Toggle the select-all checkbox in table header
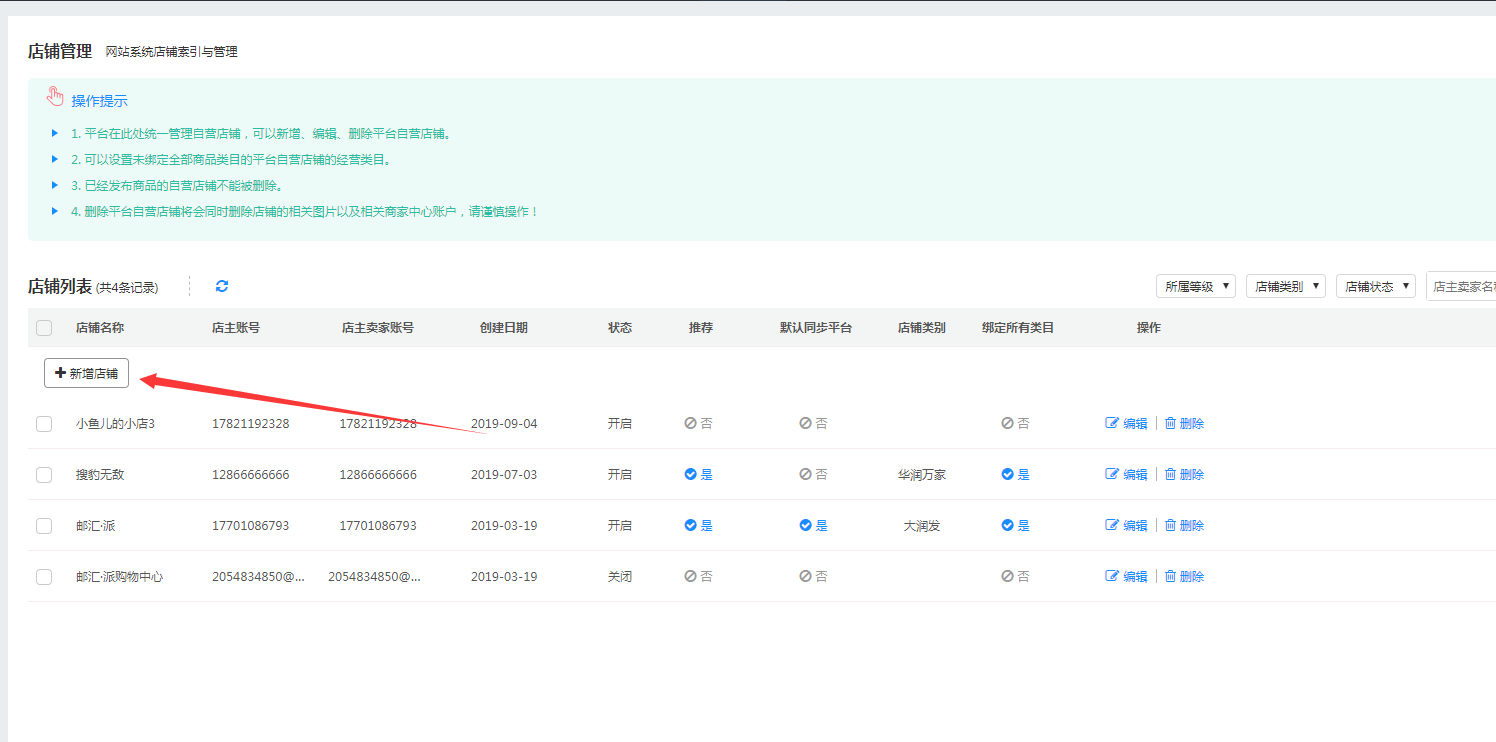 pos(44,328)
